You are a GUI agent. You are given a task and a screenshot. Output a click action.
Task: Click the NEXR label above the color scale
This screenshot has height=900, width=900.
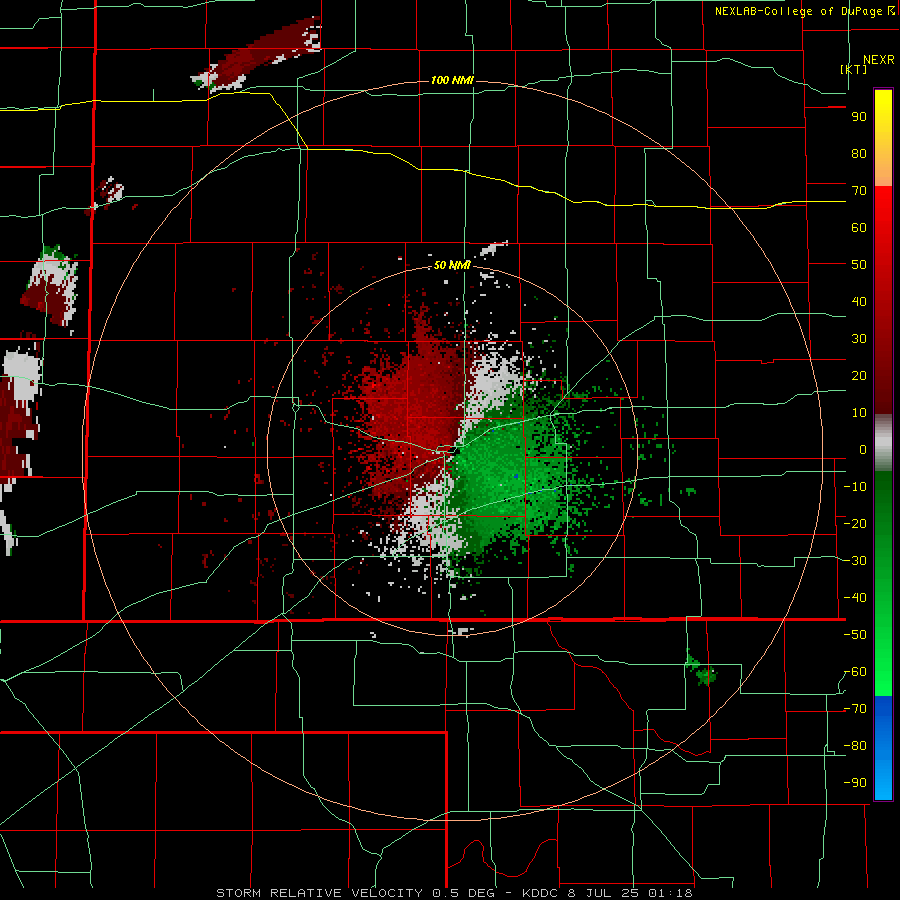coord(878,60)
